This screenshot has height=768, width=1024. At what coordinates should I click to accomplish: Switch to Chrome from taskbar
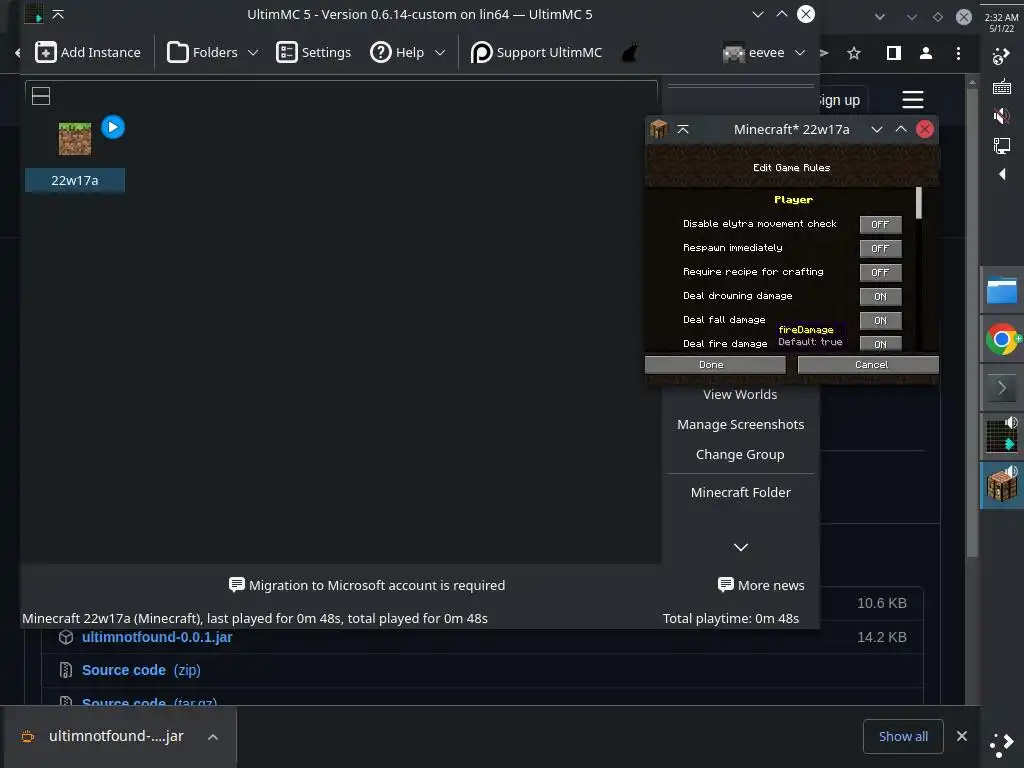pyautogui.click(x=1002, y=340)
